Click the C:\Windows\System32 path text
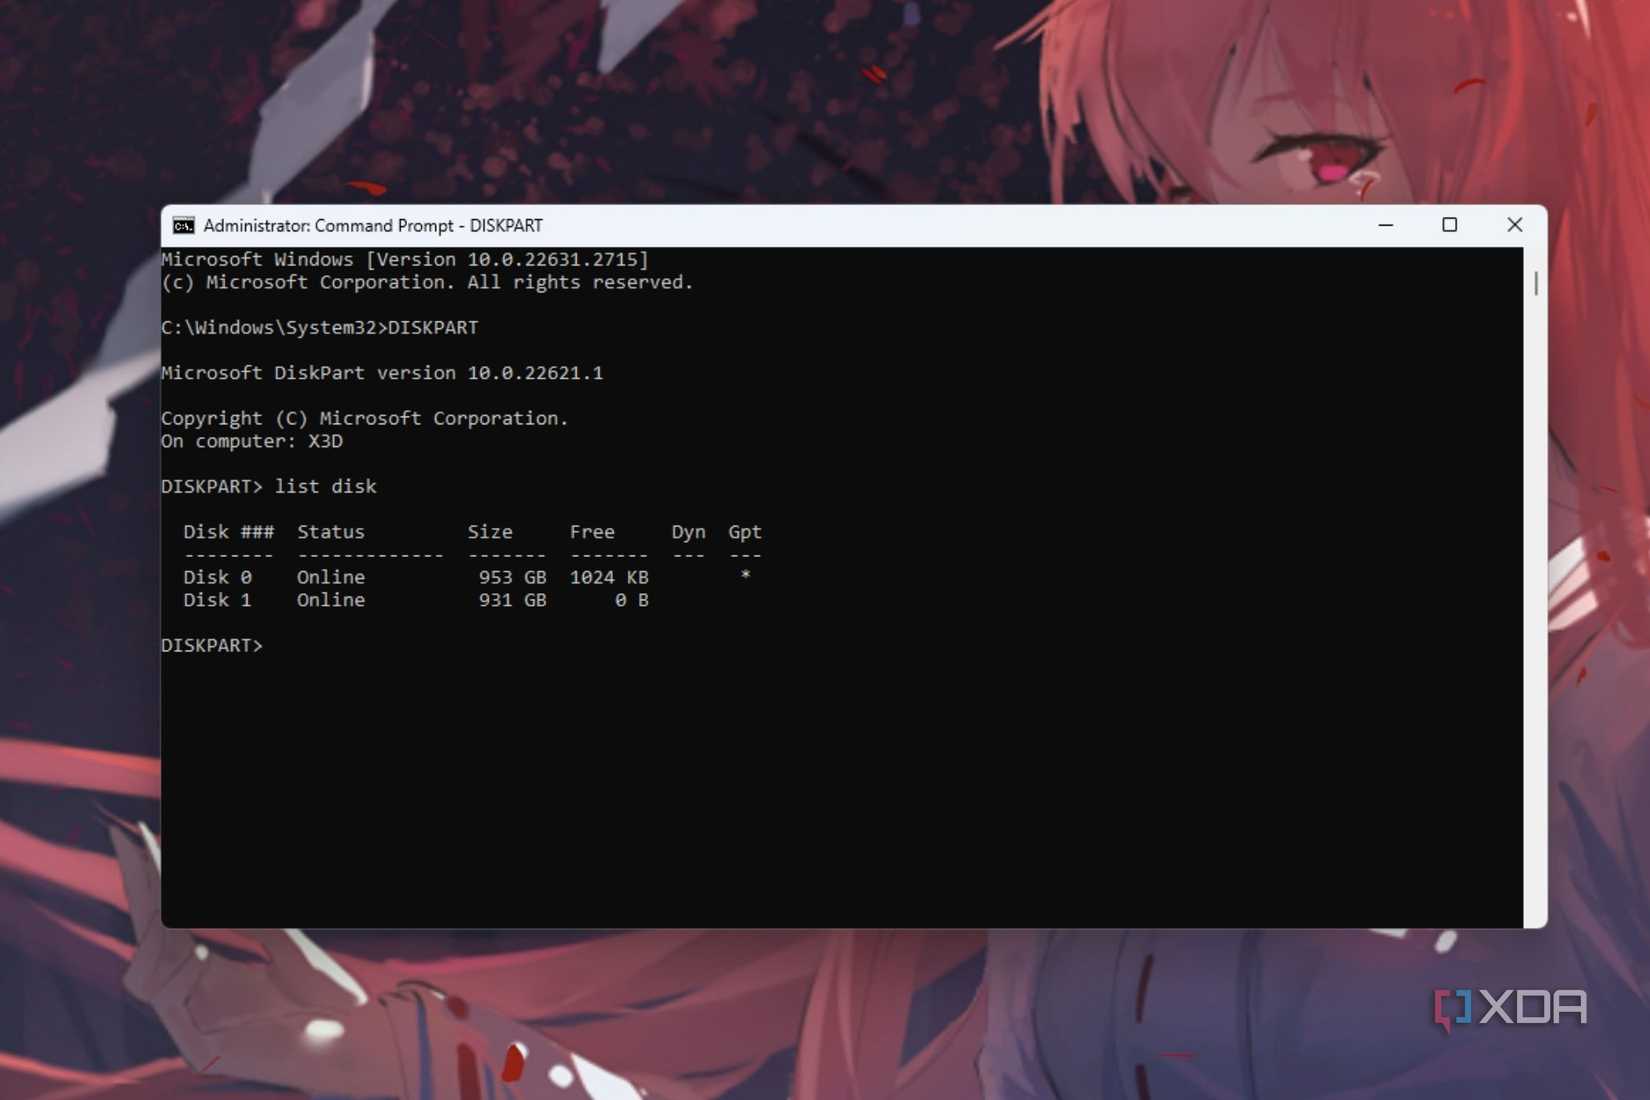Viewport: 1650px width, 1100px height. (268, 327)
